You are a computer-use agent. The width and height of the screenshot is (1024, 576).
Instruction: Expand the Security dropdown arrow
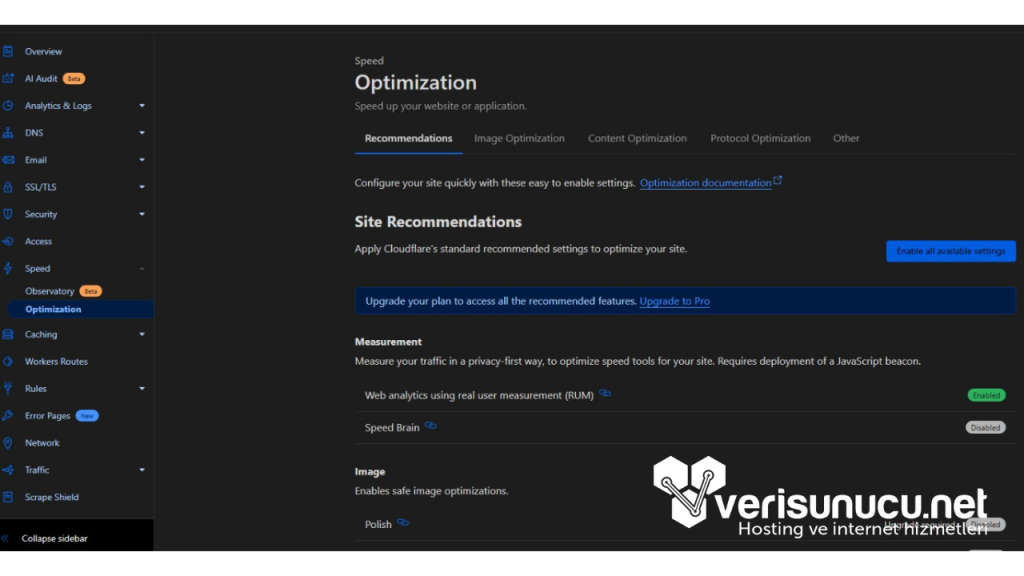point(142,214)
